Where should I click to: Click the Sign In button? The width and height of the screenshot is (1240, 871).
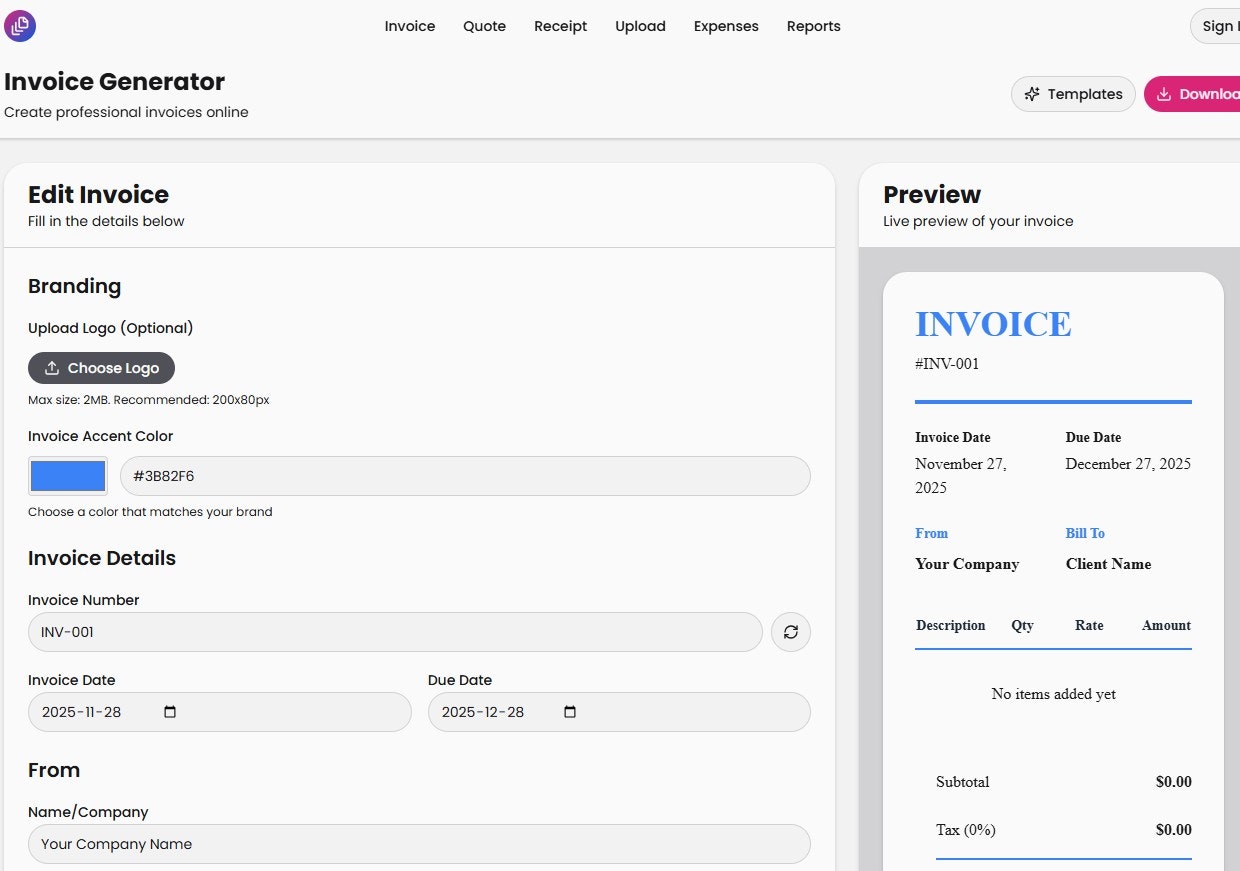tap(1215, 26)
